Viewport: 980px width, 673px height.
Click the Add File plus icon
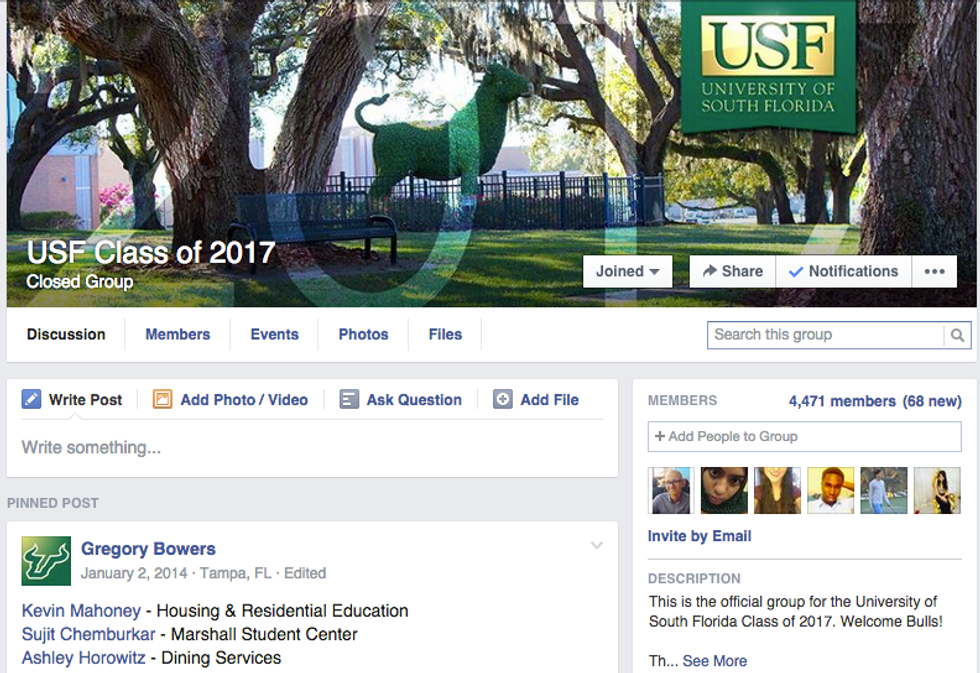502,399
